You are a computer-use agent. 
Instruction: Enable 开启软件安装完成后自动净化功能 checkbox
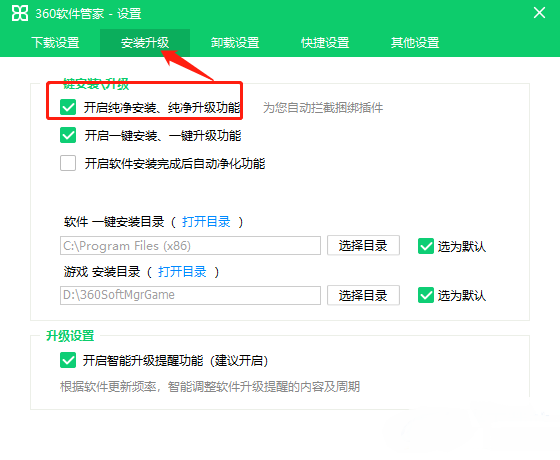coord(68,163)
